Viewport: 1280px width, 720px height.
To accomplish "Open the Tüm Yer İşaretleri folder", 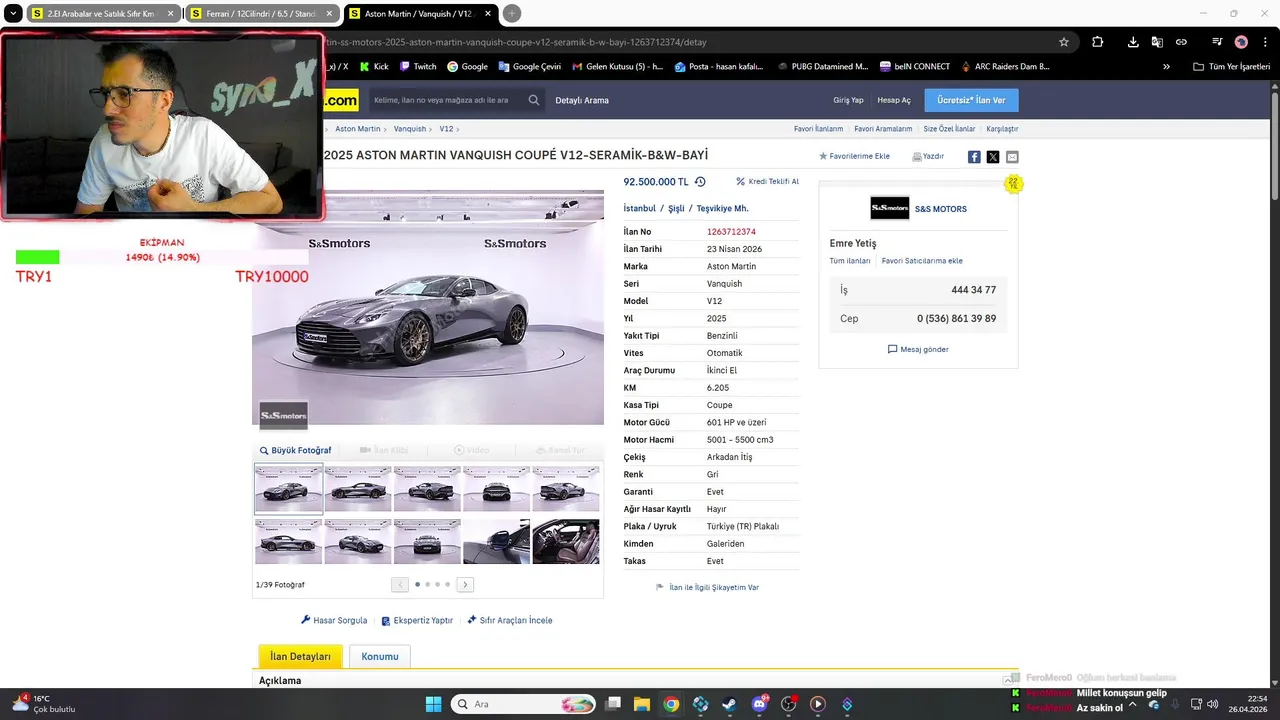I will pyautogui.click(x=1232, y=67).
